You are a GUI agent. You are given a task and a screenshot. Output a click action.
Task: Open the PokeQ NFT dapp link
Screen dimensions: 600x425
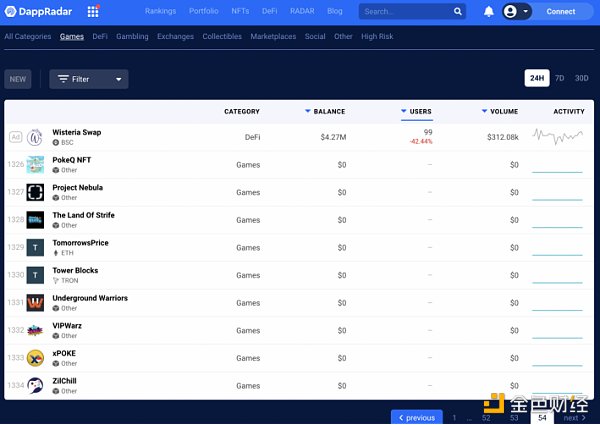[x=72, y=160]
